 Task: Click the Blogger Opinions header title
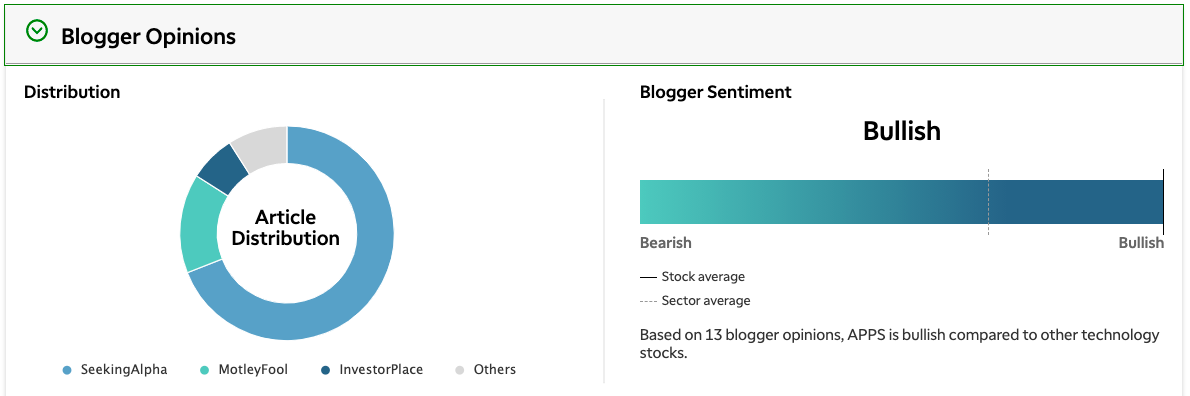[148, 36]
